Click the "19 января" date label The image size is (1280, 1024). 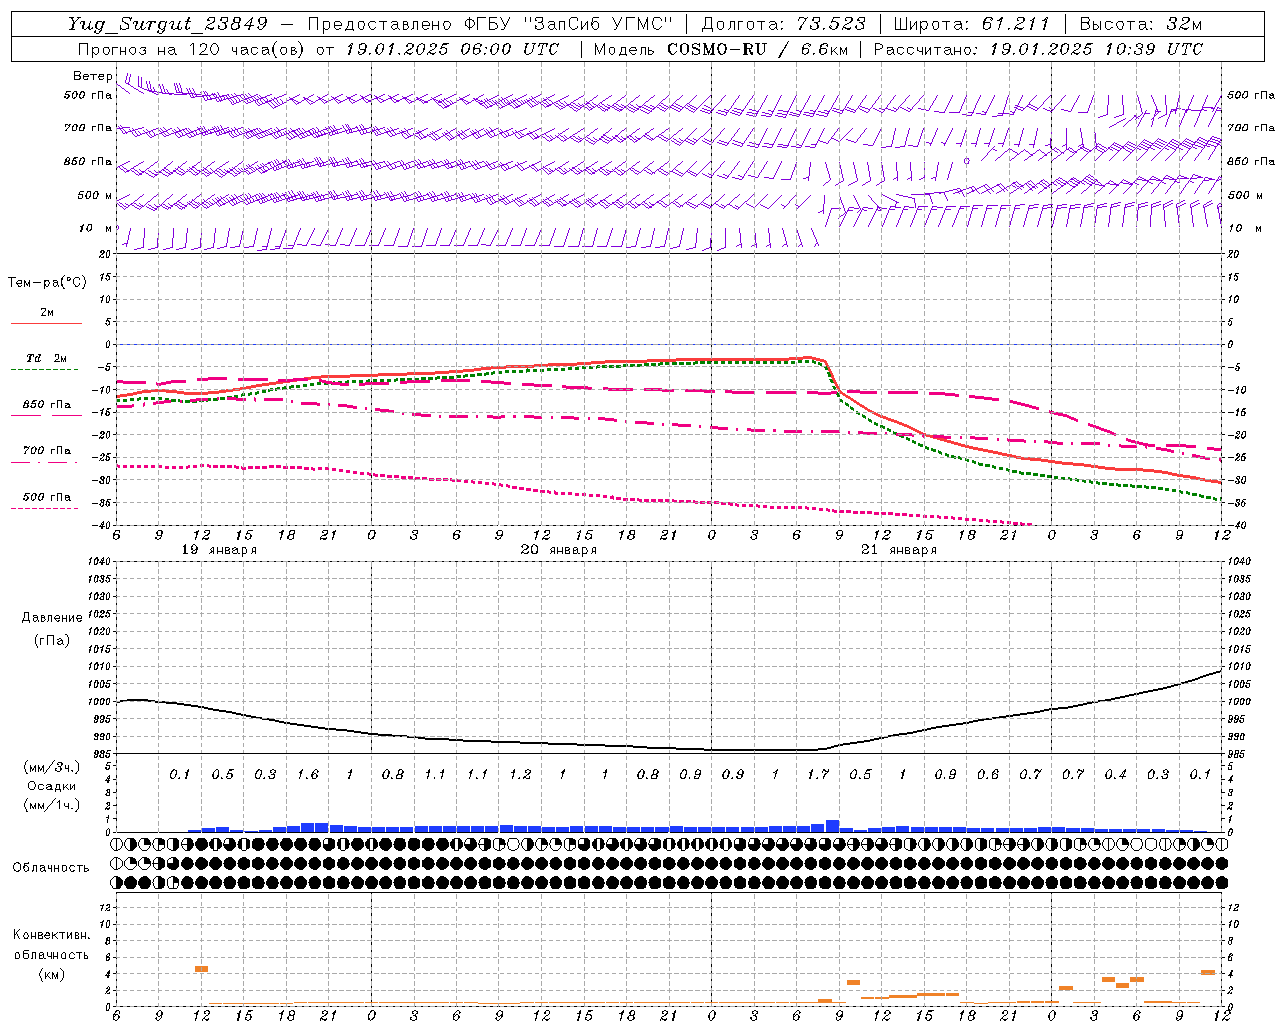[x=219, y=550]
